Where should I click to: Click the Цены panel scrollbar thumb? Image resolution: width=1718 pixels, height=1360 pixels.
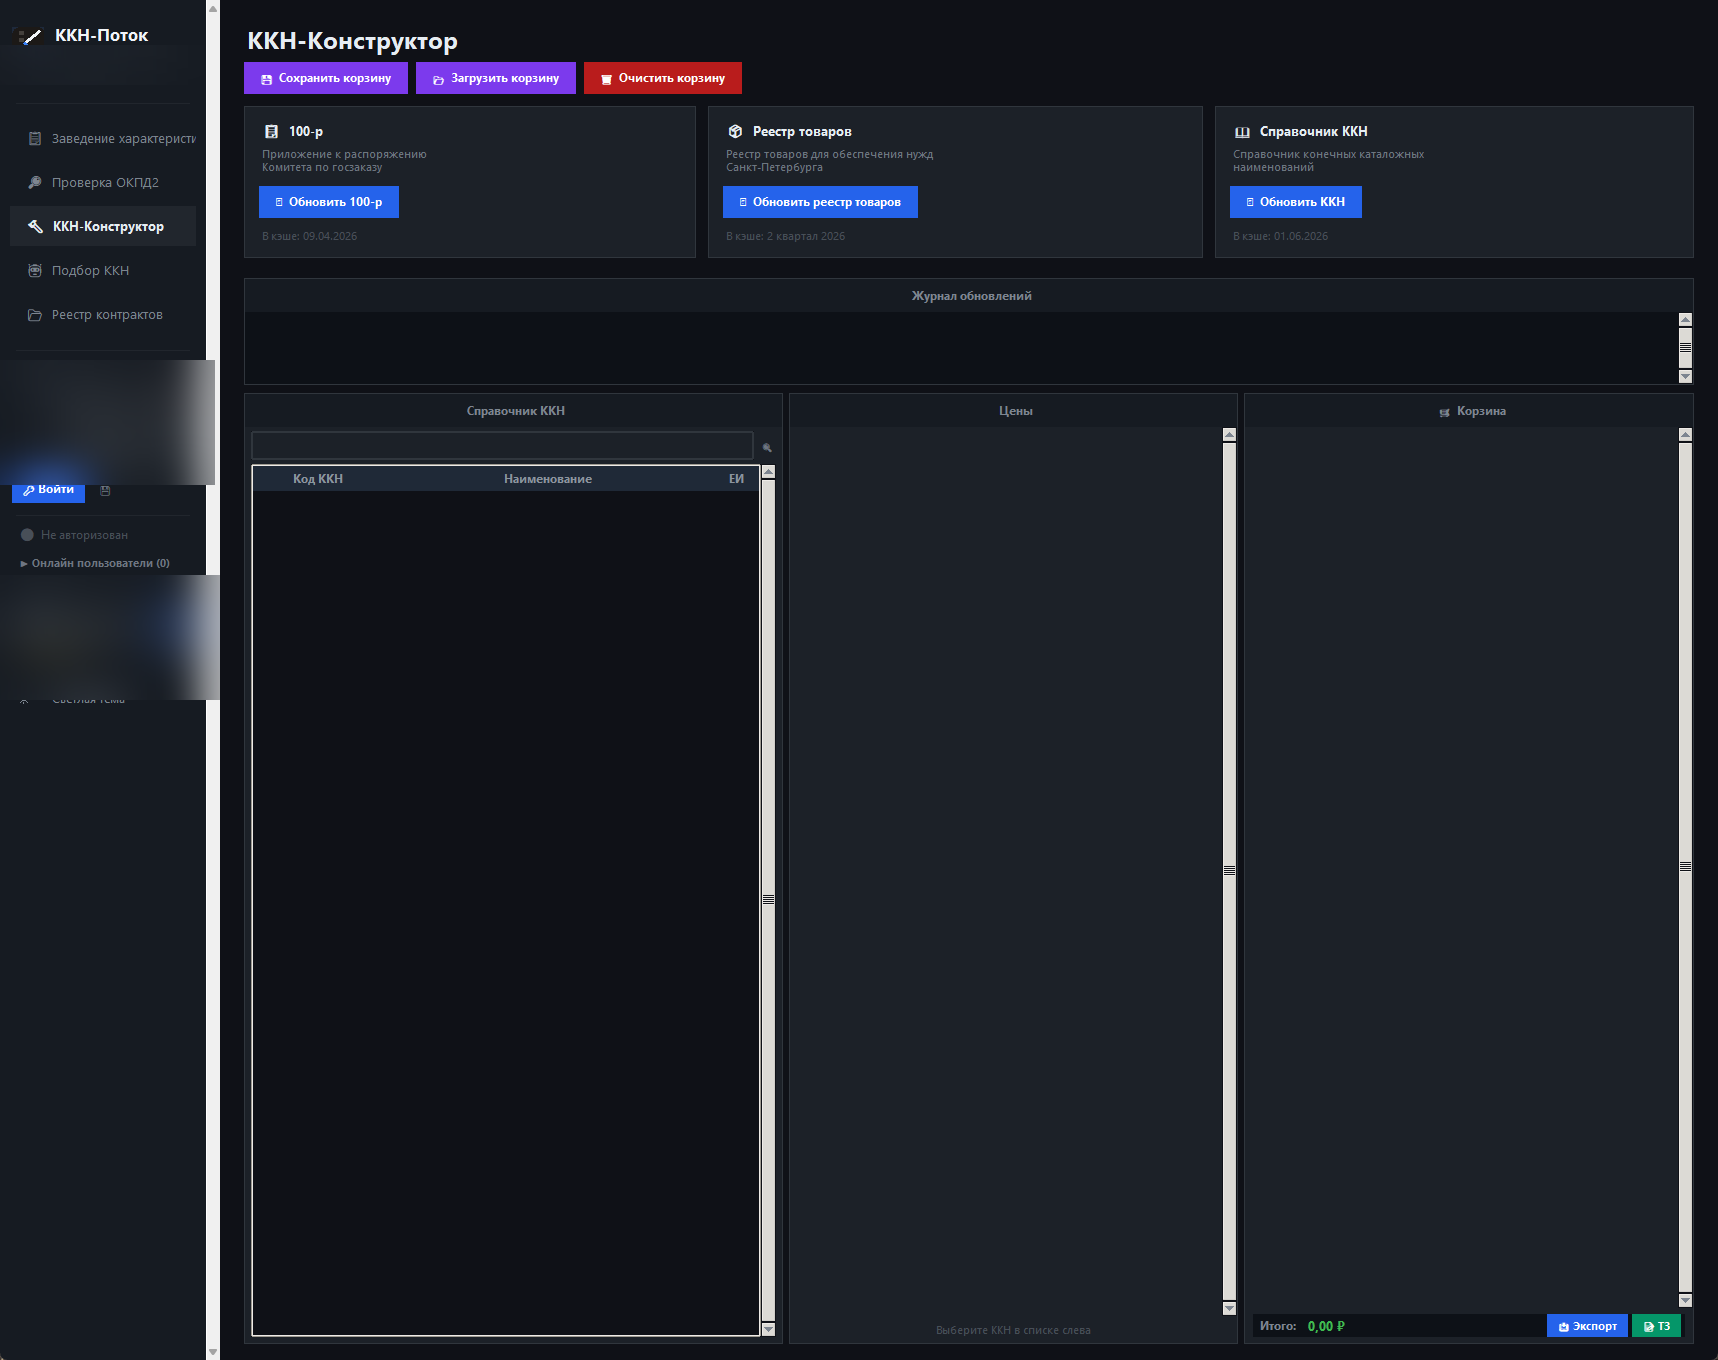[1229, 870]
